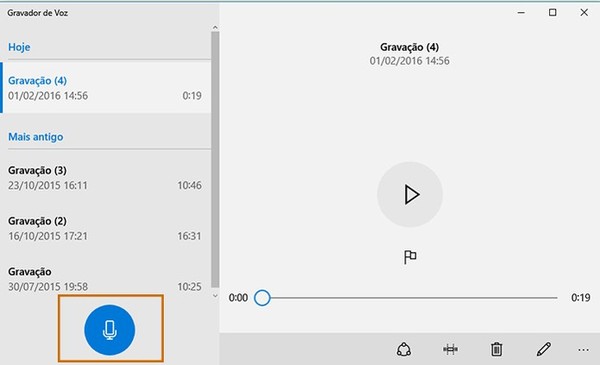This screenshot has height=365, width=600.
Task: Click the recordings list scrollbar thumb
Action: pos(215,159)
